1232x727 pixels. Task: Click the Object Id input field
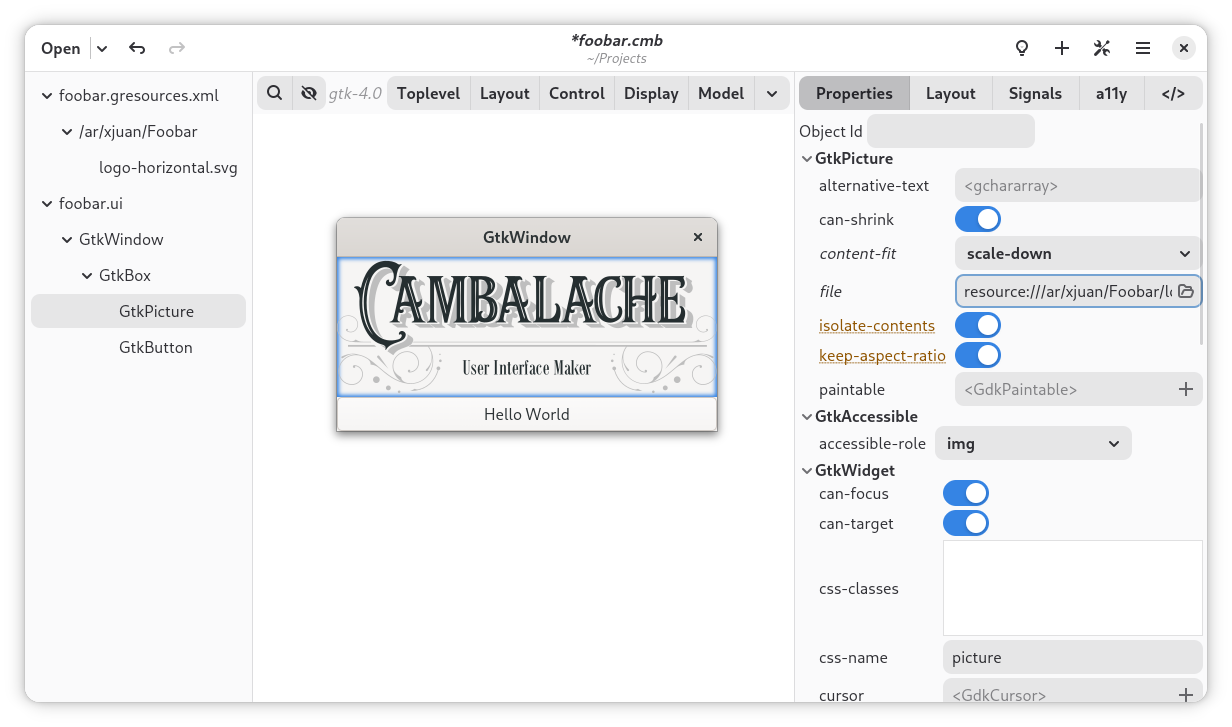click(950, 131)
